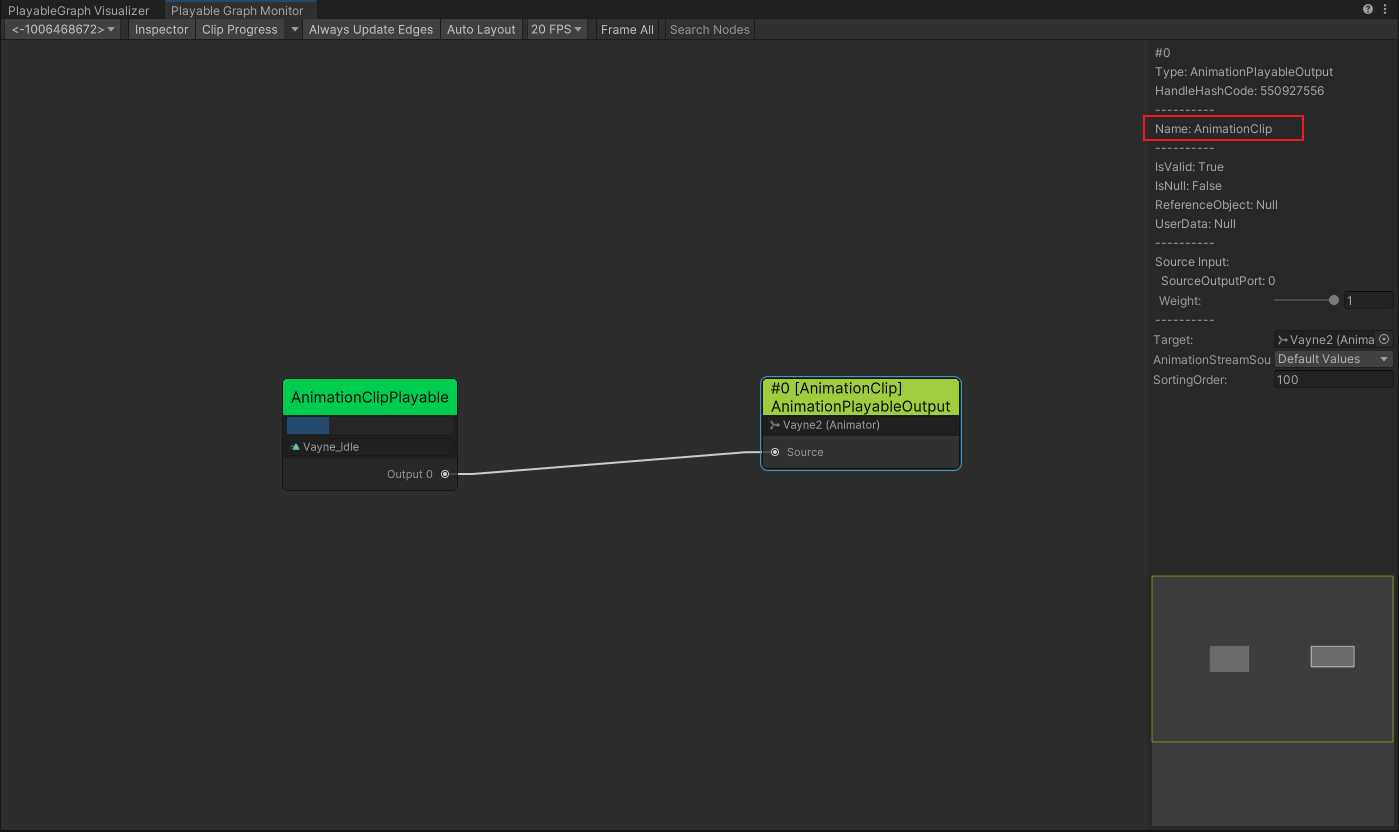Click the Search Nodes input field
Screen dimensions: 1399x832
(x=710, y=29)
